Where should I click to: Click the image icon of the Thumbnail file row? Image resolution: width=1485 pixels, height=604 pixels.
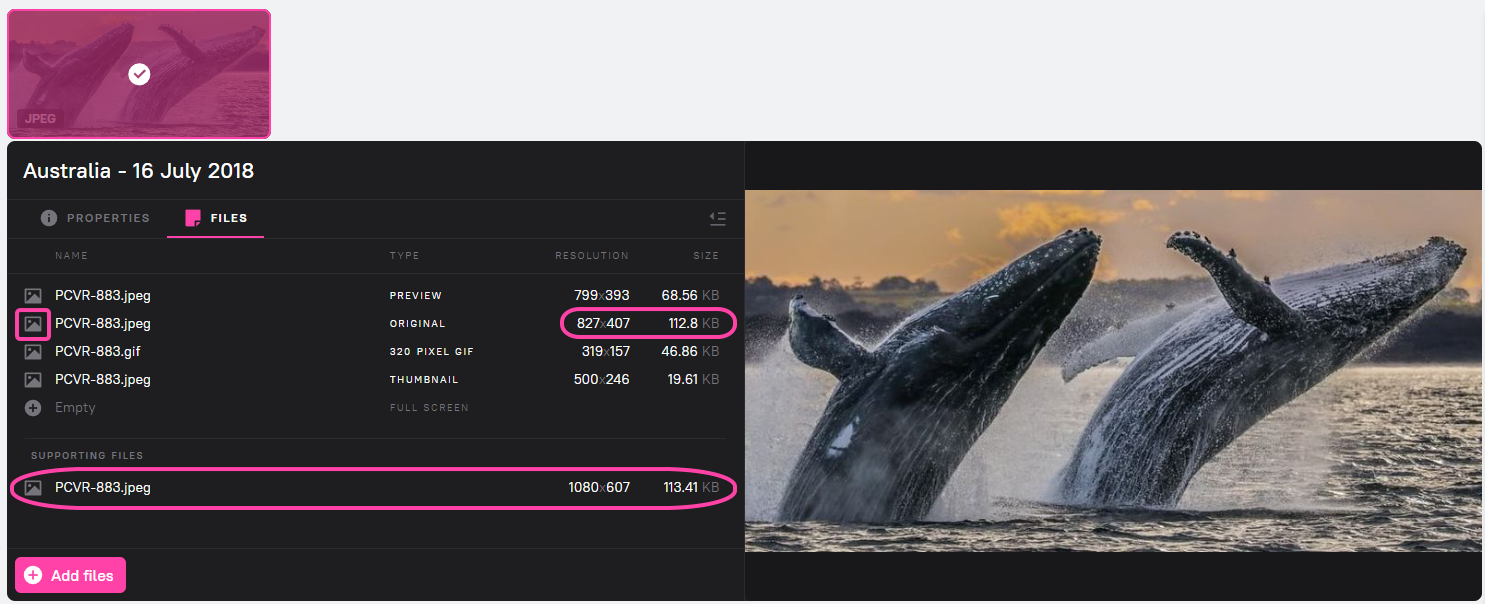tap(33, 380)
